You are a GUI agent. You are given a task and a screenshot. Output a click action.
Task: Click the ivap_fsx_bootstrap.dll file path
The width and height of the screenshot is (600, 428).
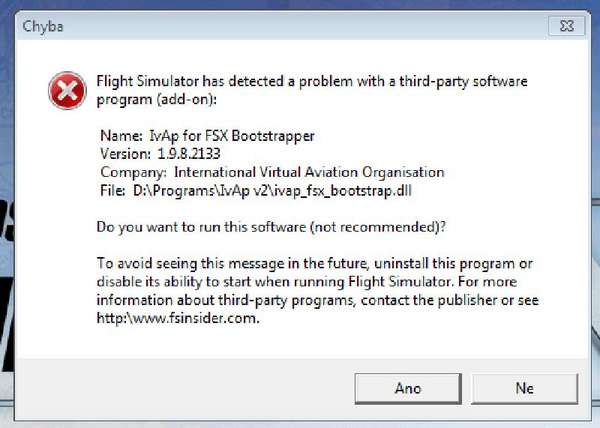coord(272,190)
